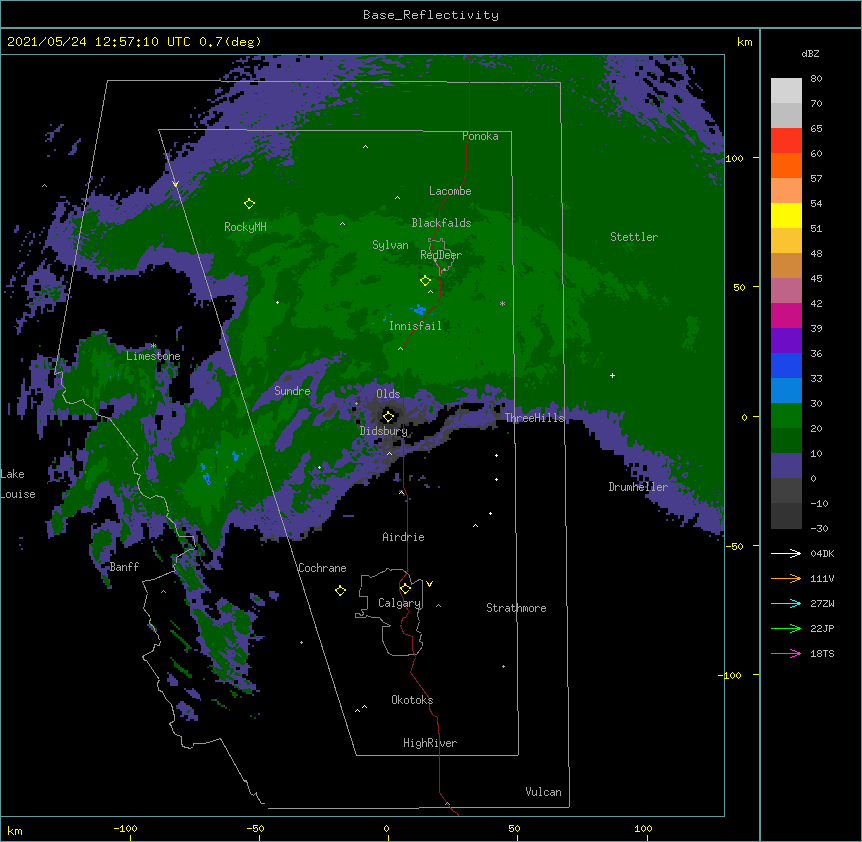862x842 pixels.
Task: Click the green 22JP arrow in legend
Action: click(x=786, y=628)
